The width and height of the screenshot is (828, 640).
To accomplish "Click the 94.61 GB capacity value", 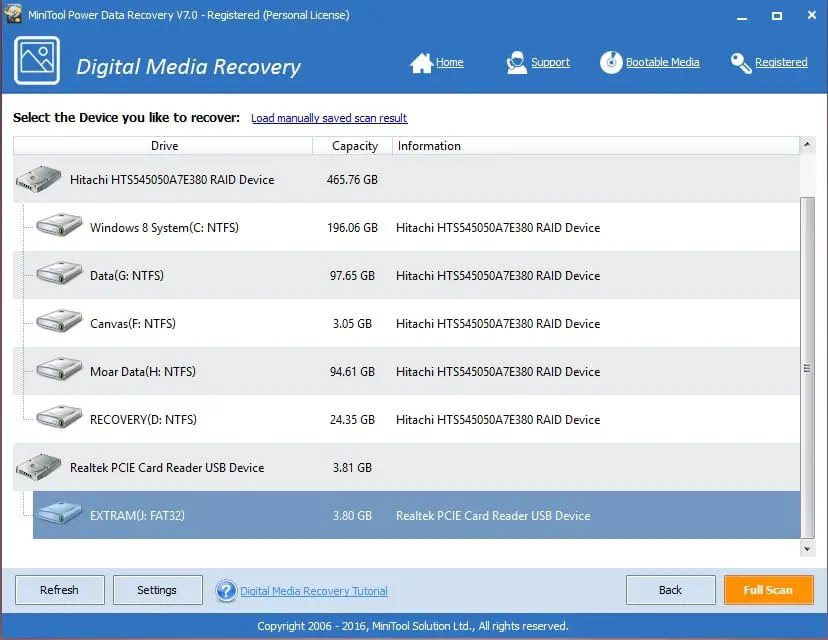I will click(352, 372).
